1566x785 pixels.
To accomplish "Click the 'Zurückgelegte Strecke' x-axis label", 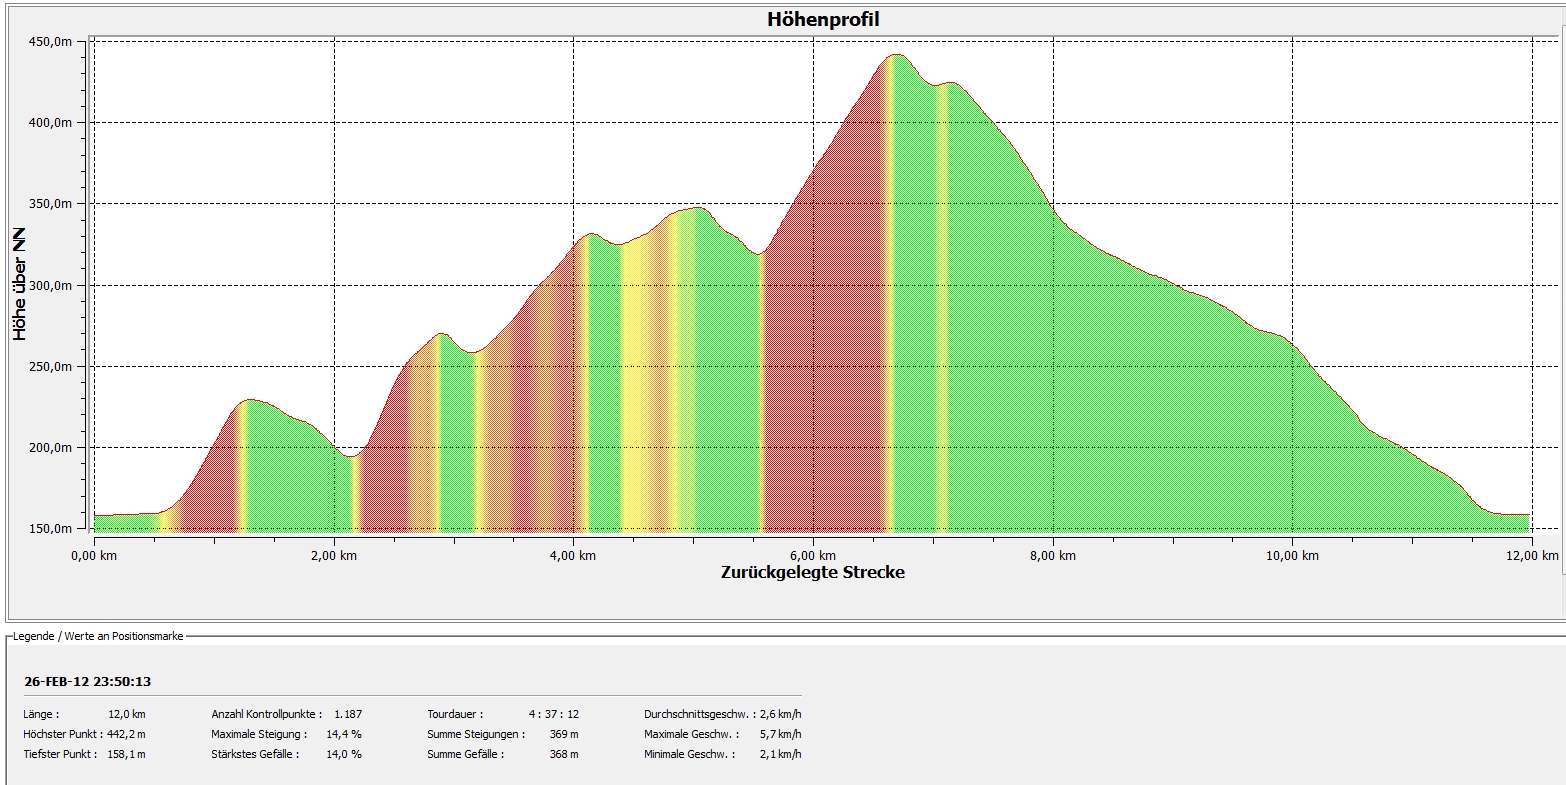I will tap(812, 573).
